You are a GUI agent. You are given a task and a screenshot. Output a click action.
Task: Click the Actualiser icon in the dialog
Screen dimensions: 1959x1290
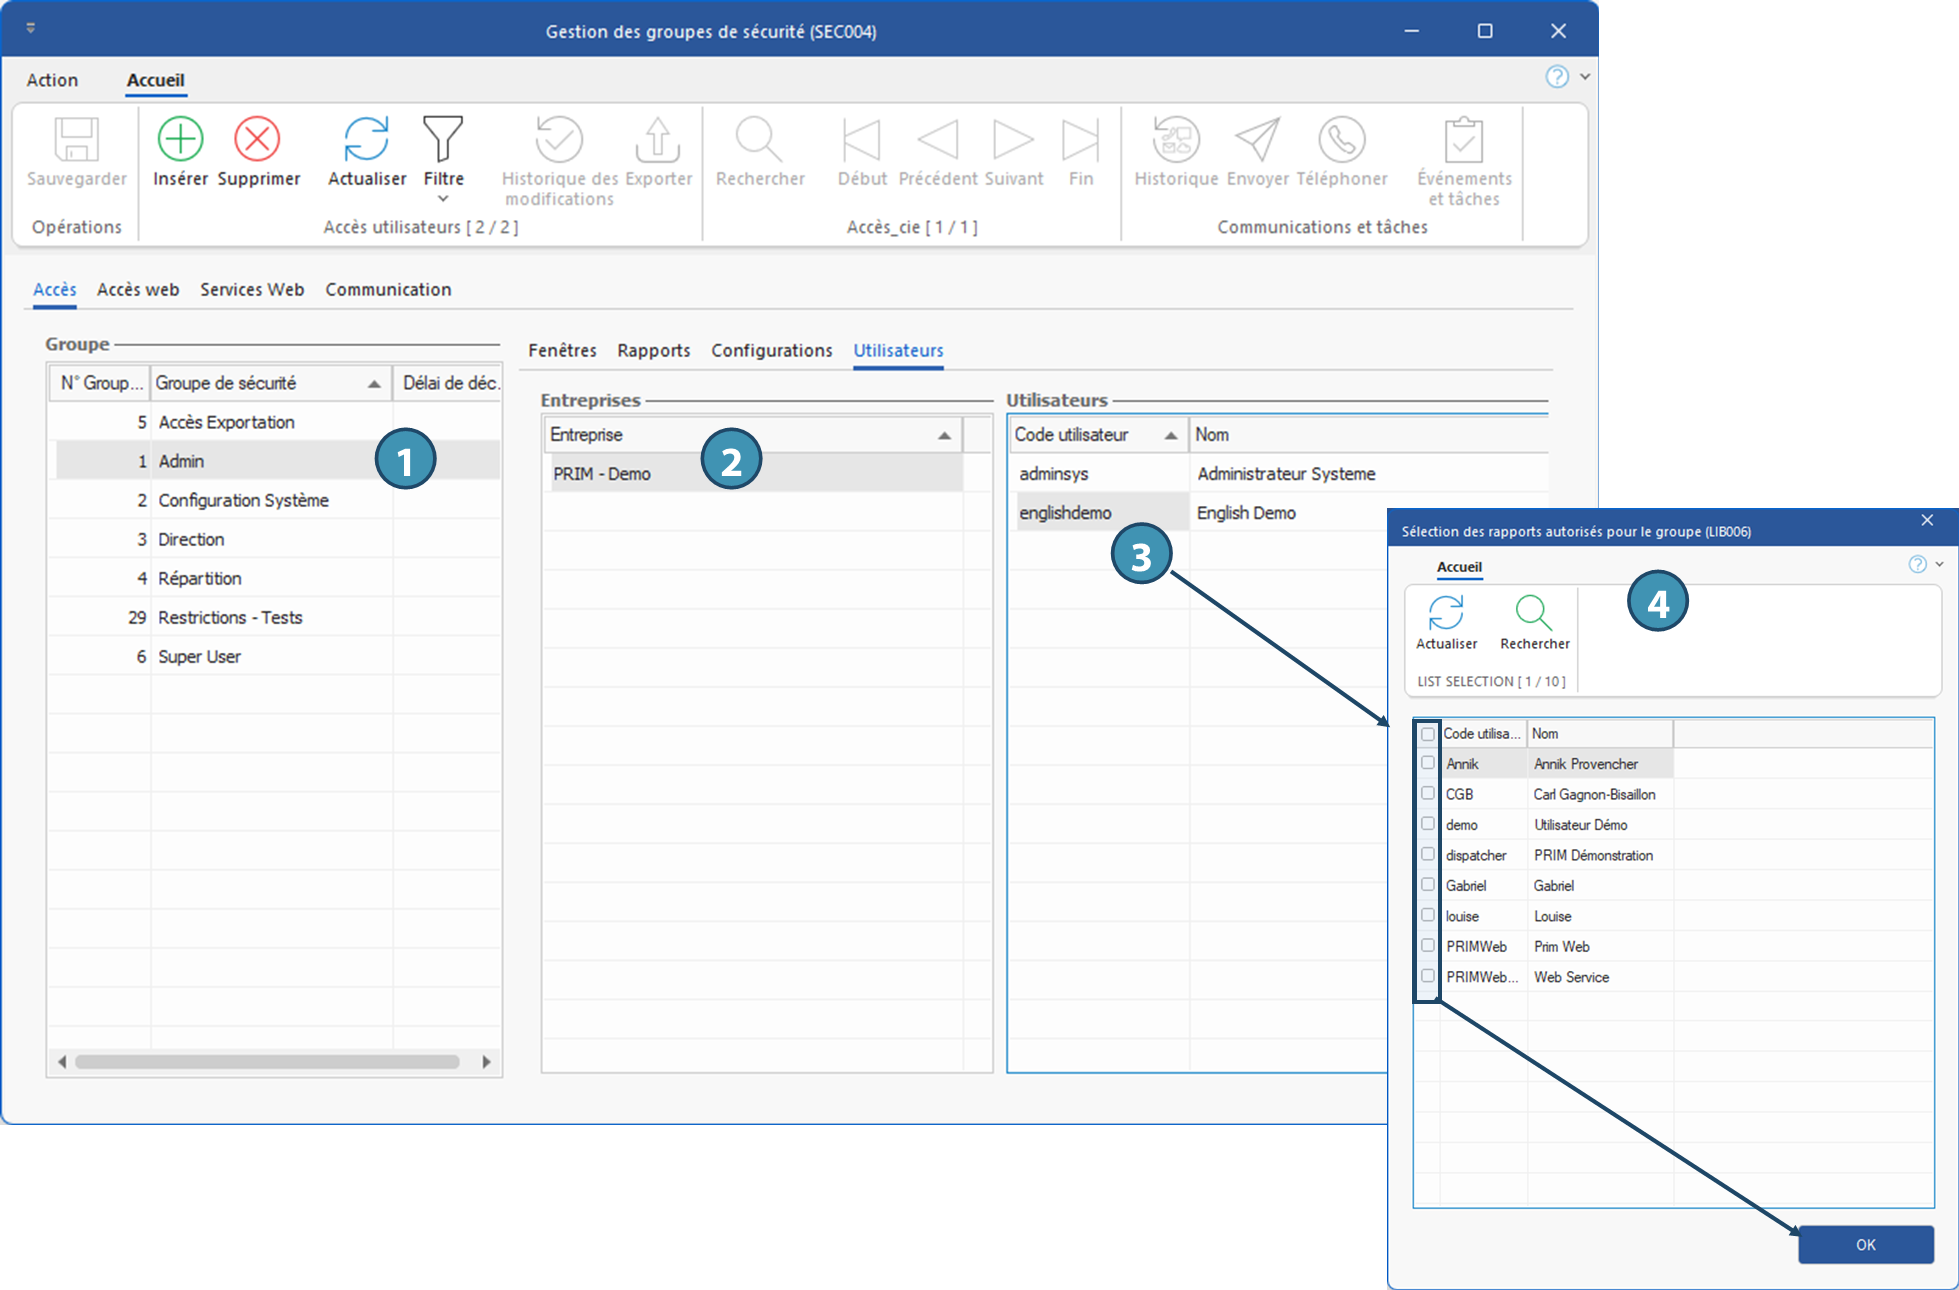tap(1446, 612)
